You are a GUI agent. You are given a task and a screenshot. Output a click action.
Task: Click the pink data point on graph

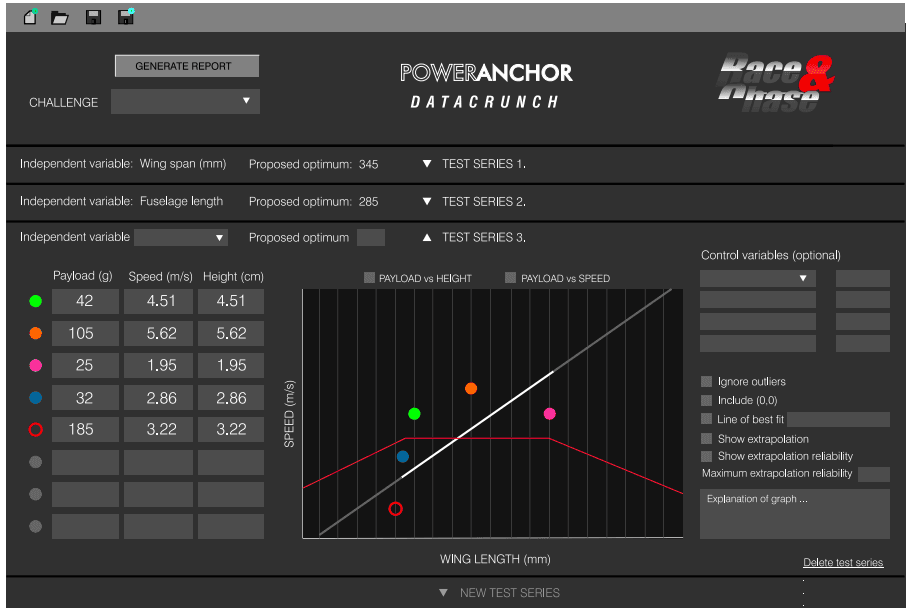[x=549, y=414]
